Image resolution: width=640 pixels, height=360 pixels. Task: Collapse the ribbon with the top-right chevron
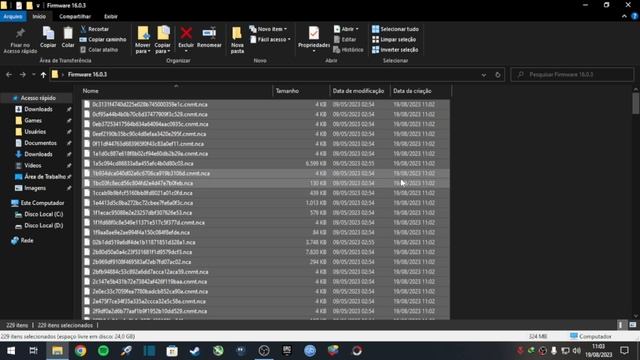pos(624,16)
